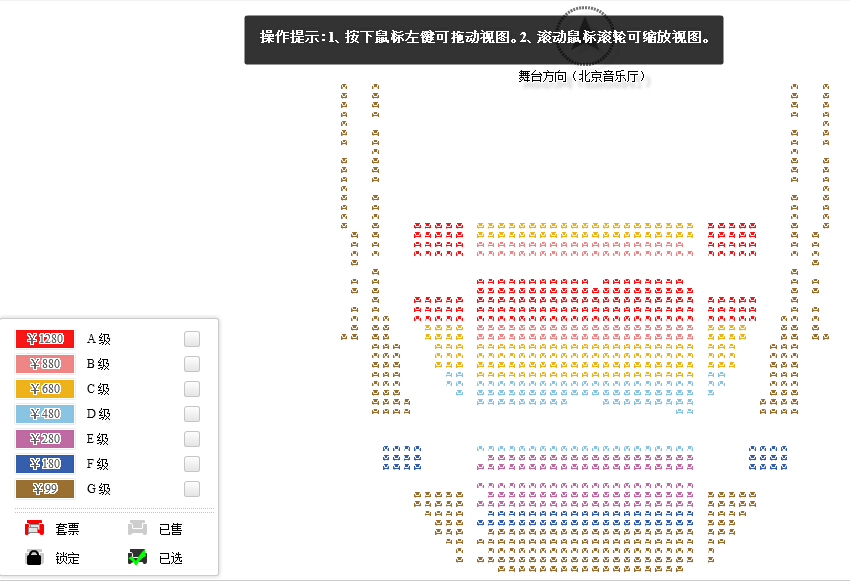Check the F级 ¥180 checkbox
850x581 pixels.
[x=192, y=464]
